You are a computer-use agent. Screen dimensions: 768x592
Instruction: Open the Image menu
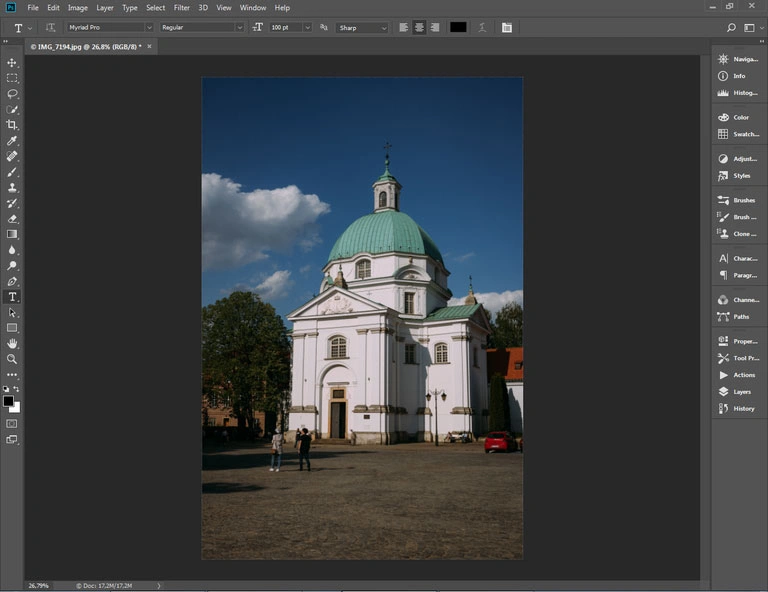point(77,8)
